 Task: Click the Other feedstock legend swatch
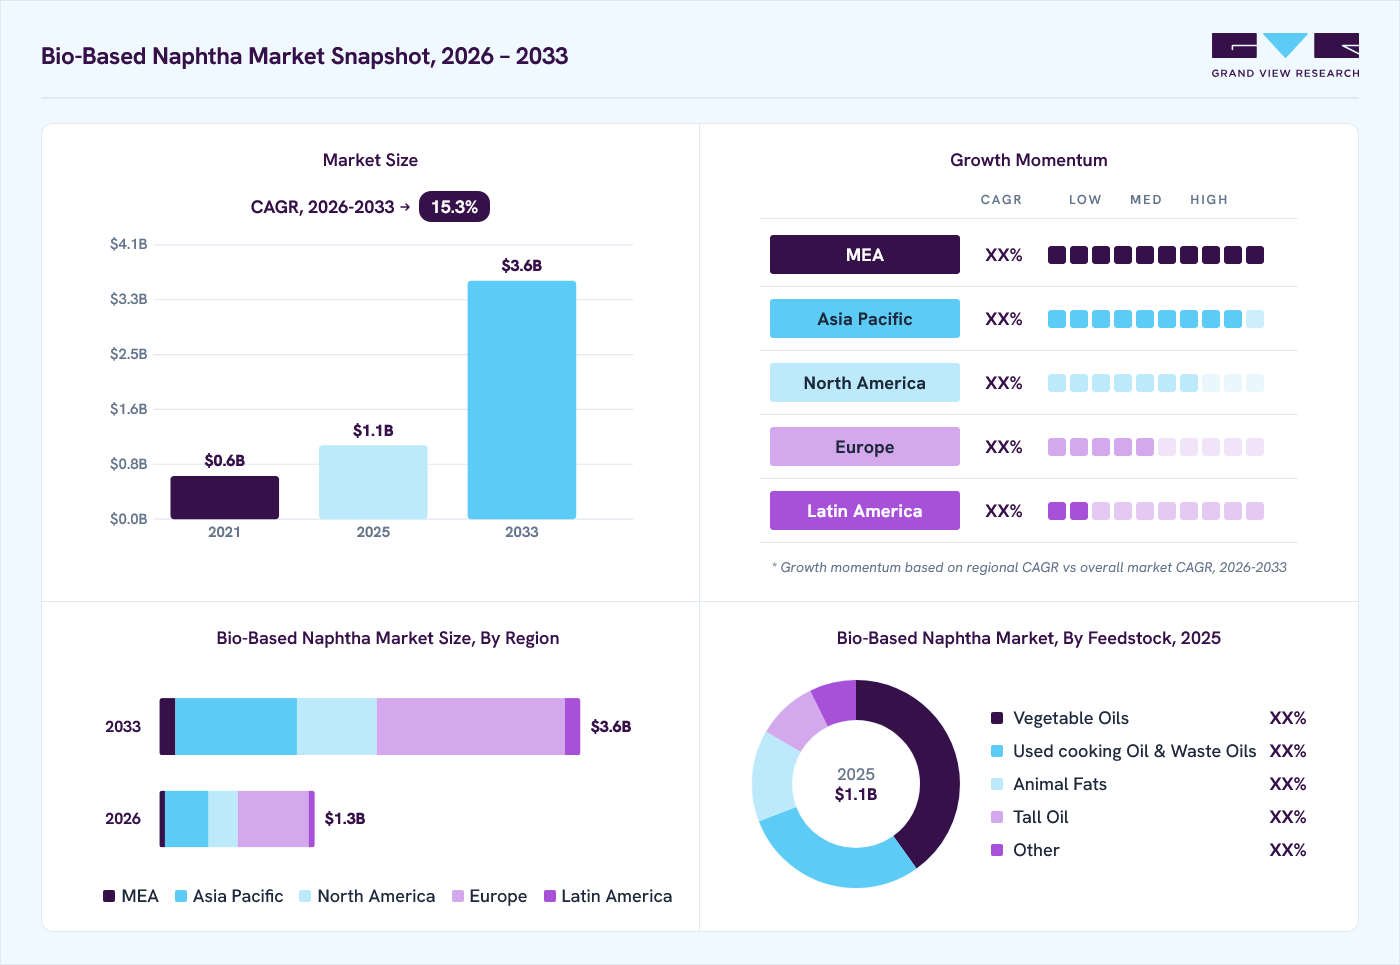(997, 850)
